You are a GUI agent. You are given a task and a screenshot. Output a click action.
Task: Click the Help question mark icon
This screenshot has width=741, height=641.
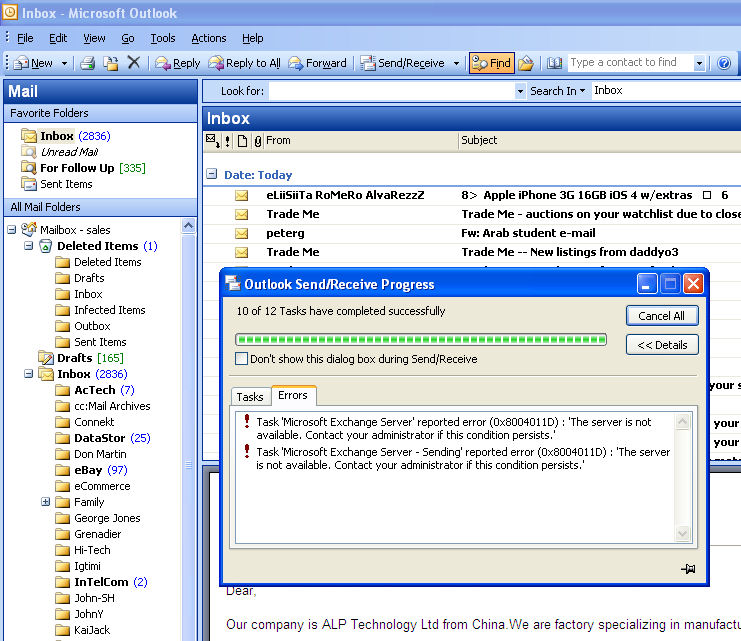724,63
